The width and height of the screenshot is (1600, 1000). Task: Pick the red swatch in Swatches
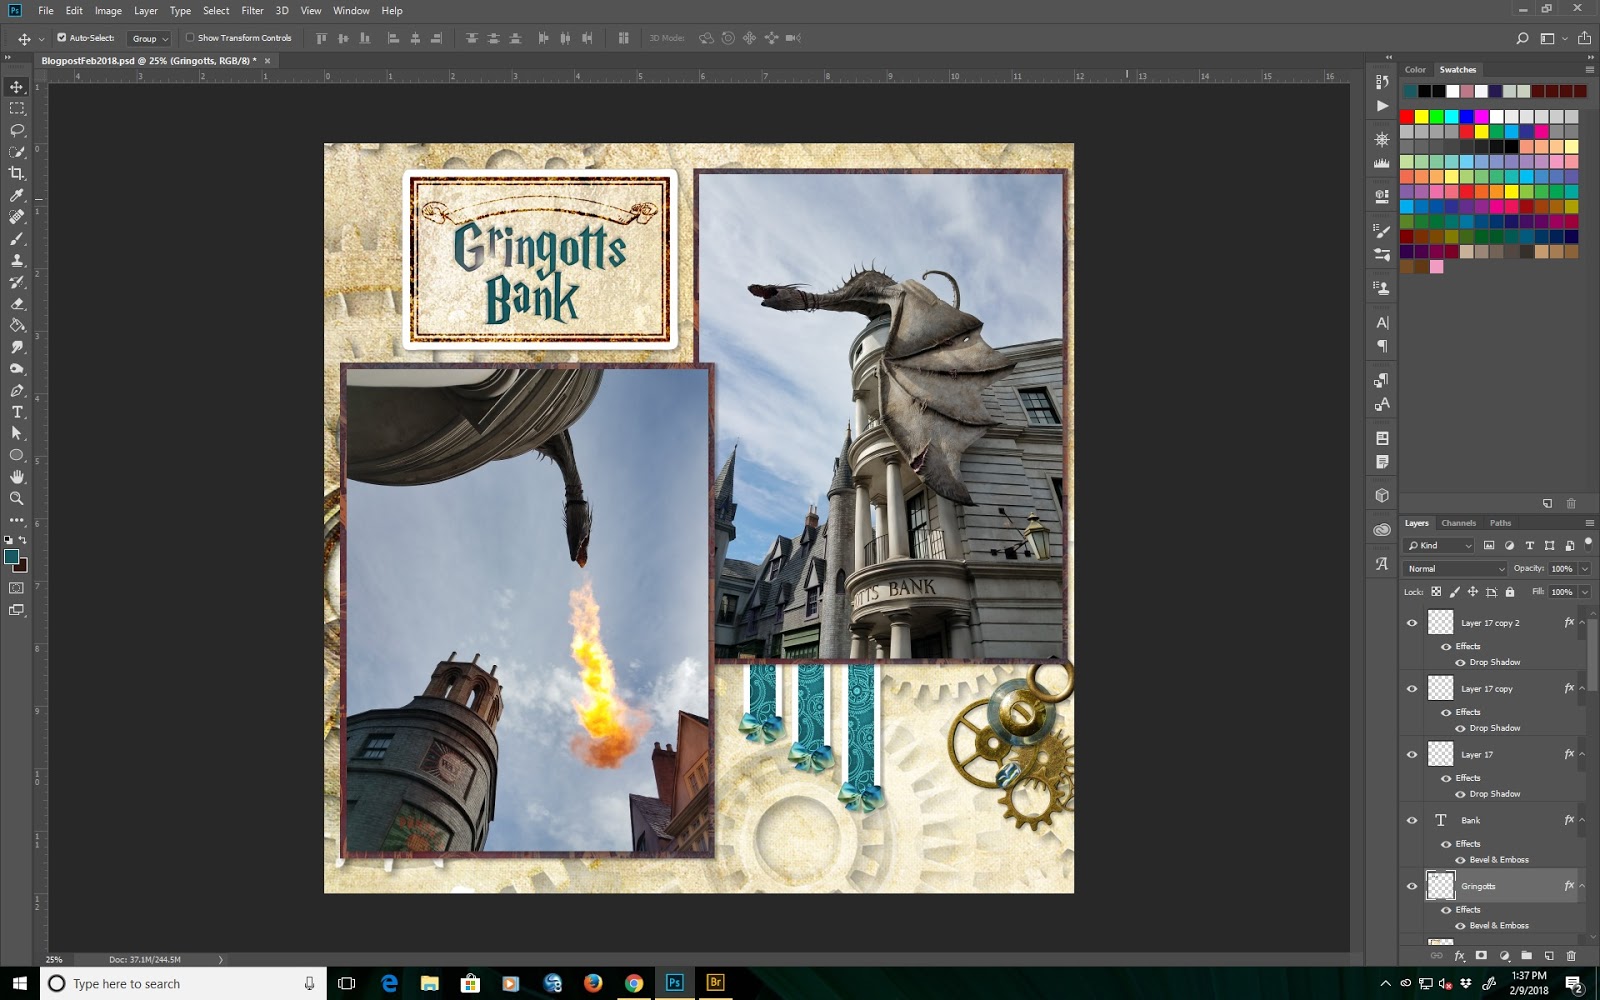pos(1407,117)
